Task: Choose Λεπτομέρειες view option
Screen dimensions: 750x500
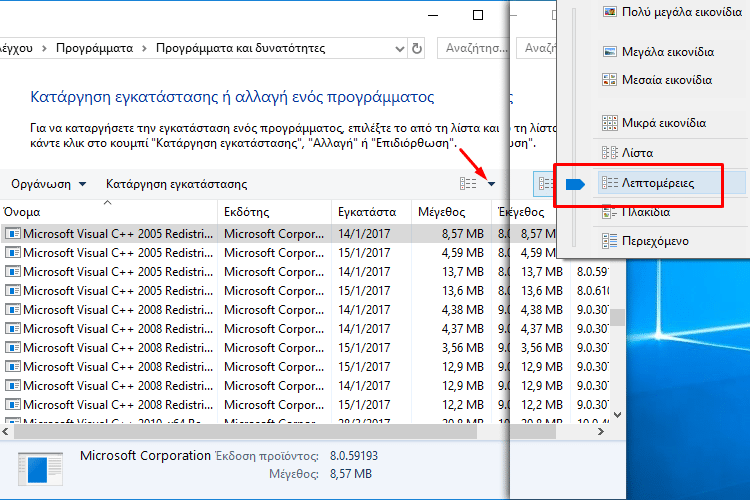Action: tap(672, 183)
